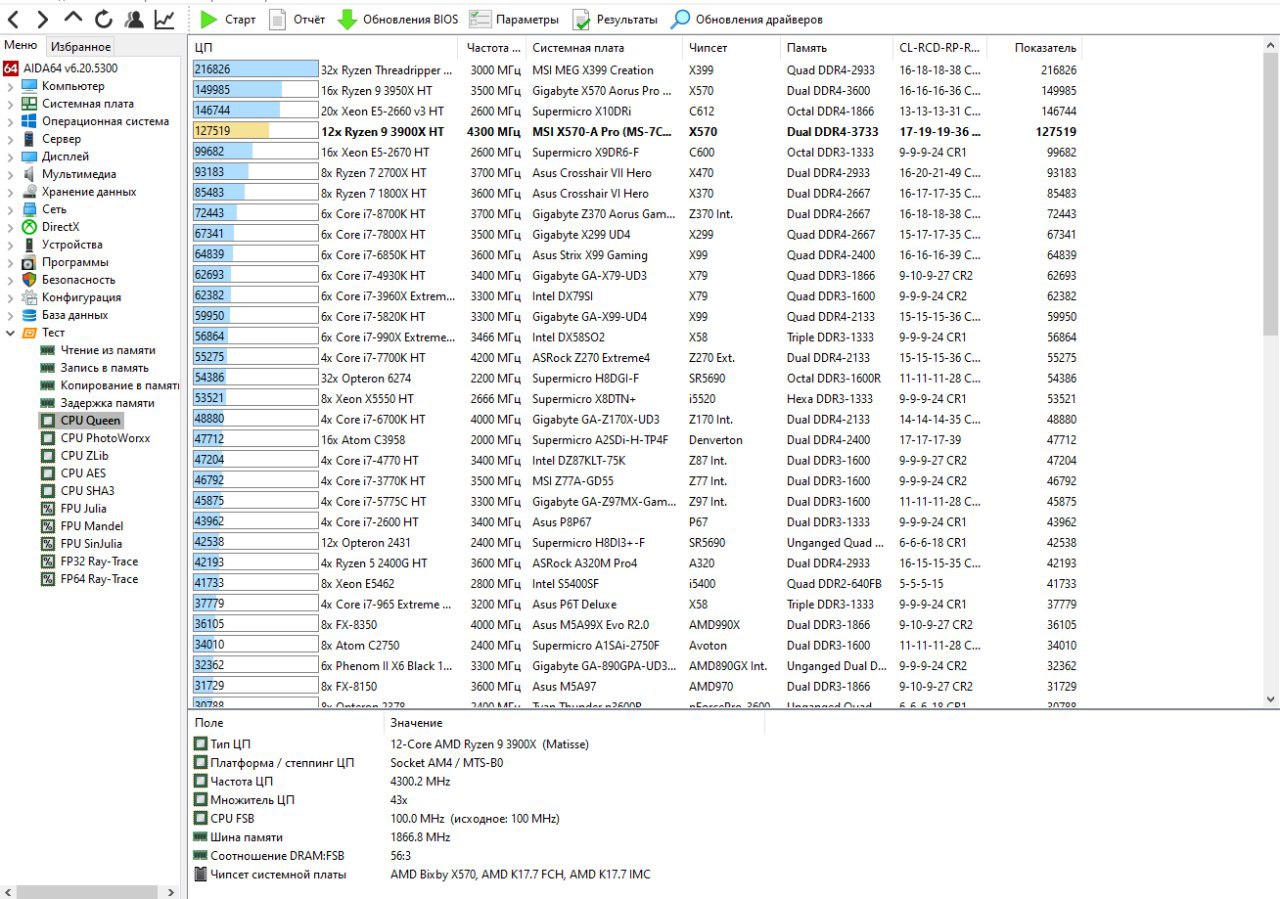Open Параметры settings

[x=514, y=19]
